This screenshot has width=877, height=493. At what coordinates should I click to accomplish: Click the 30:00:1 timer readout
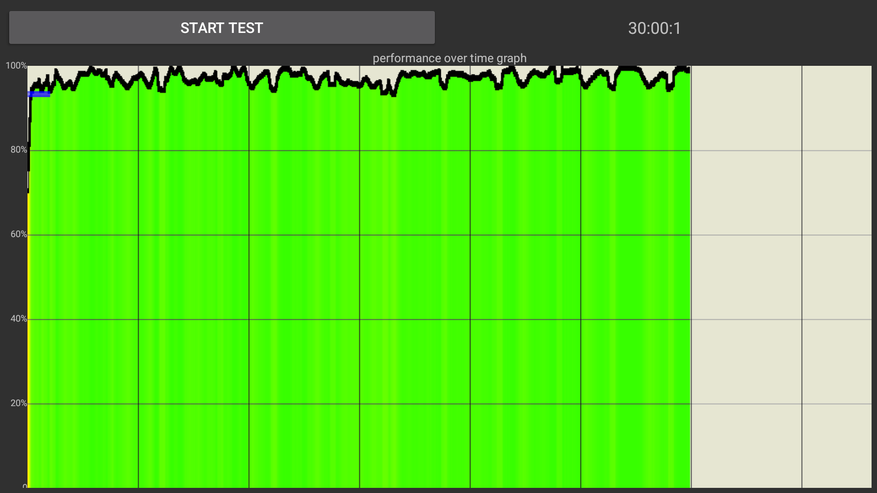click(654, 29)
